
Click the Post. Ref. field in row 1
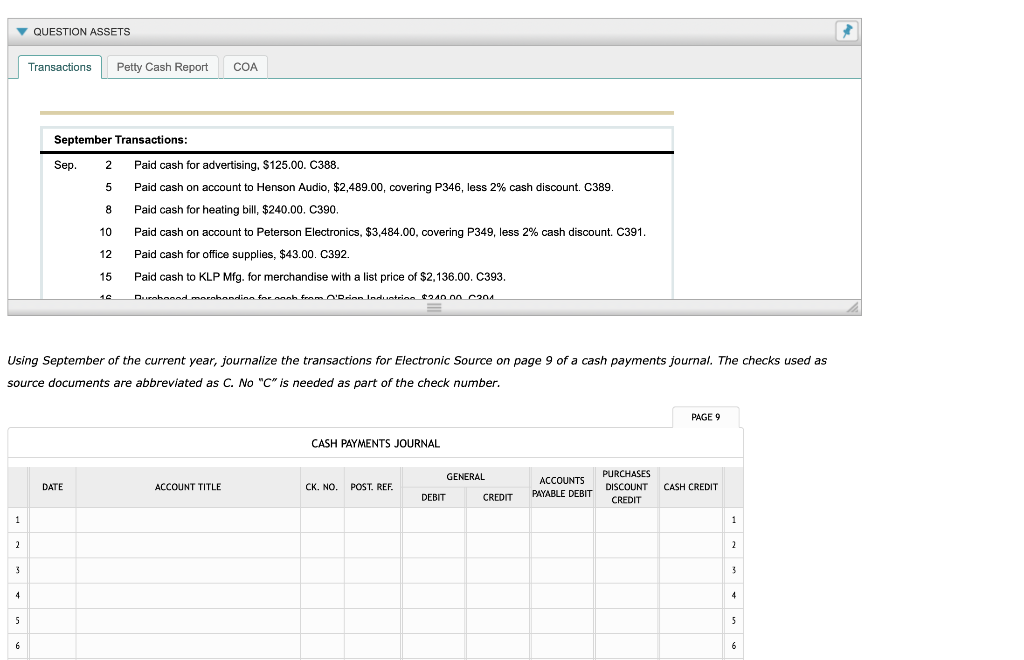click(372, 520)
